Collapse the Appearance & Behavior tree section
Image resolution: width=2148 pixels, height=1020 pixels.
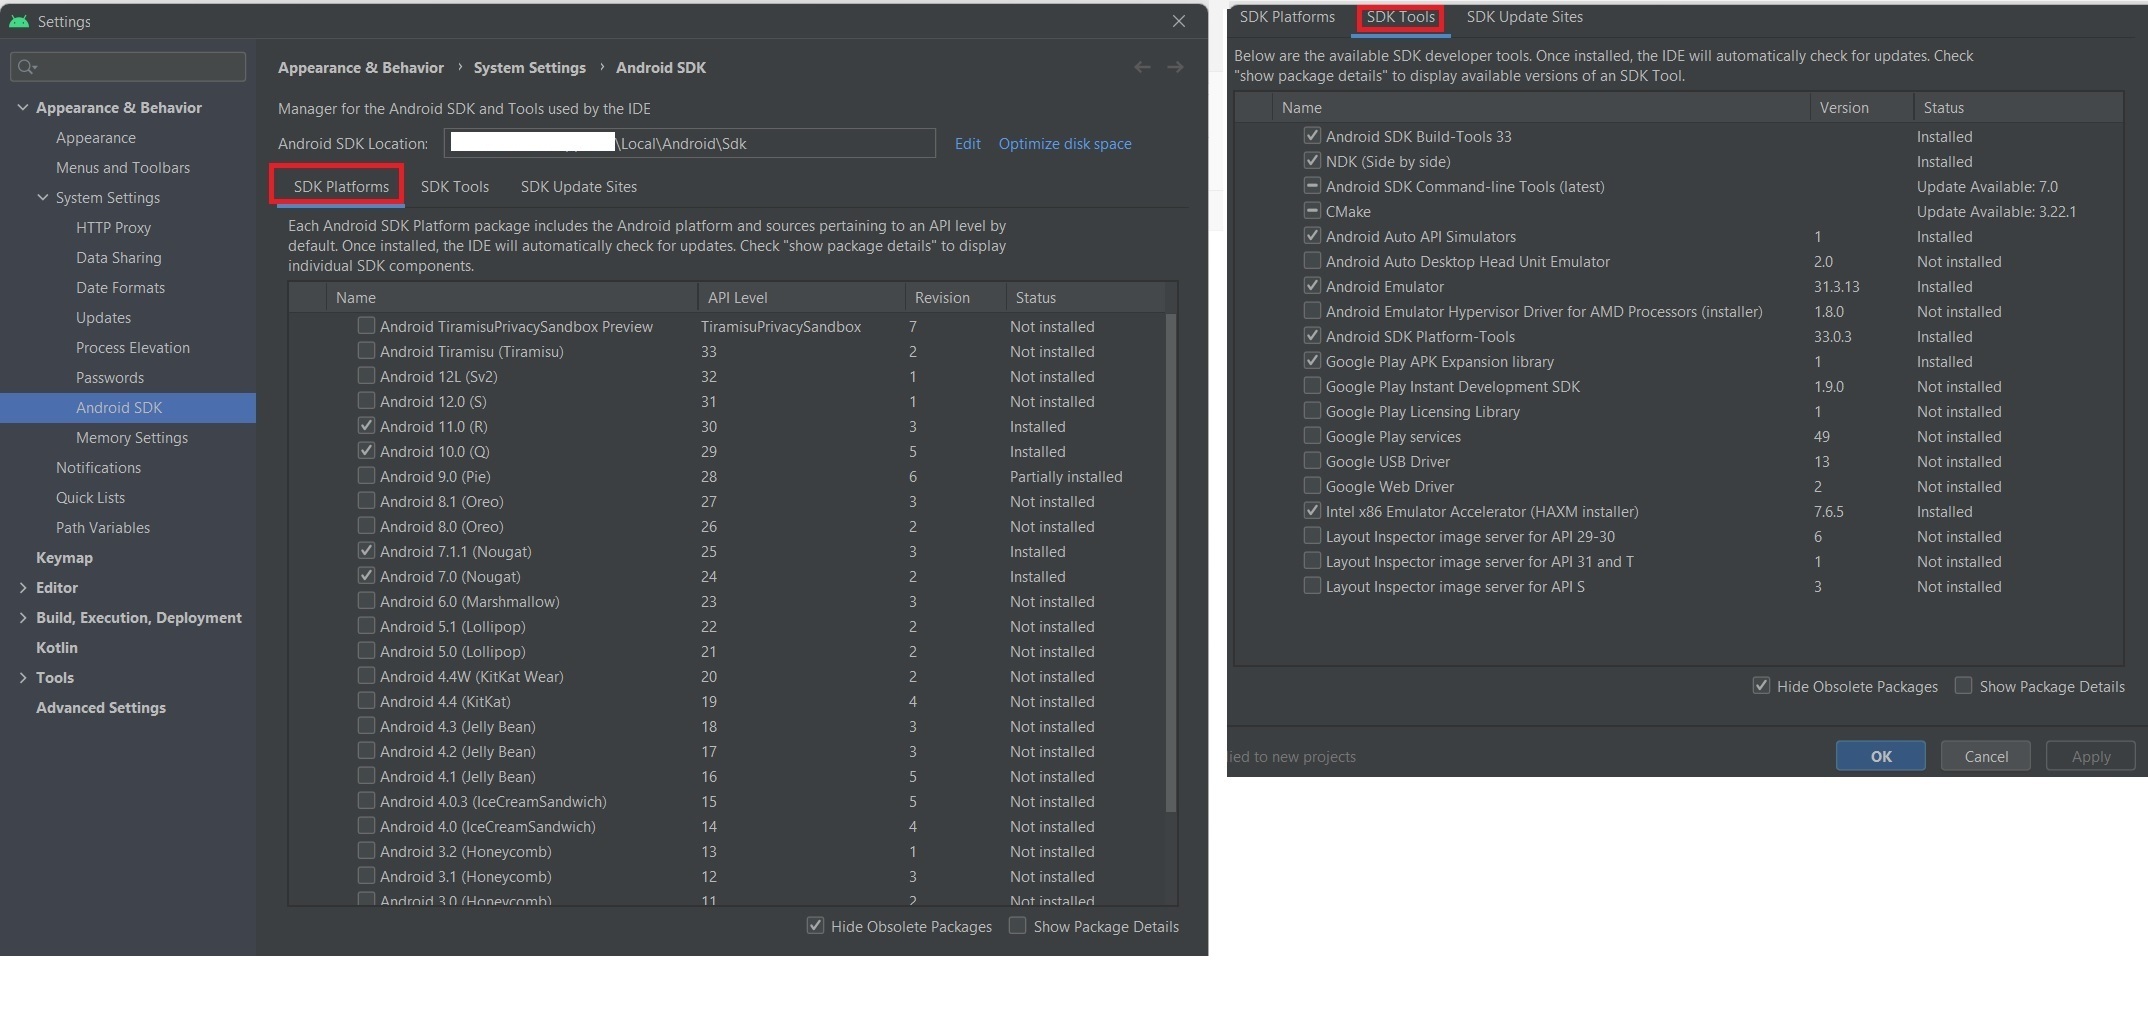[23, 107]
